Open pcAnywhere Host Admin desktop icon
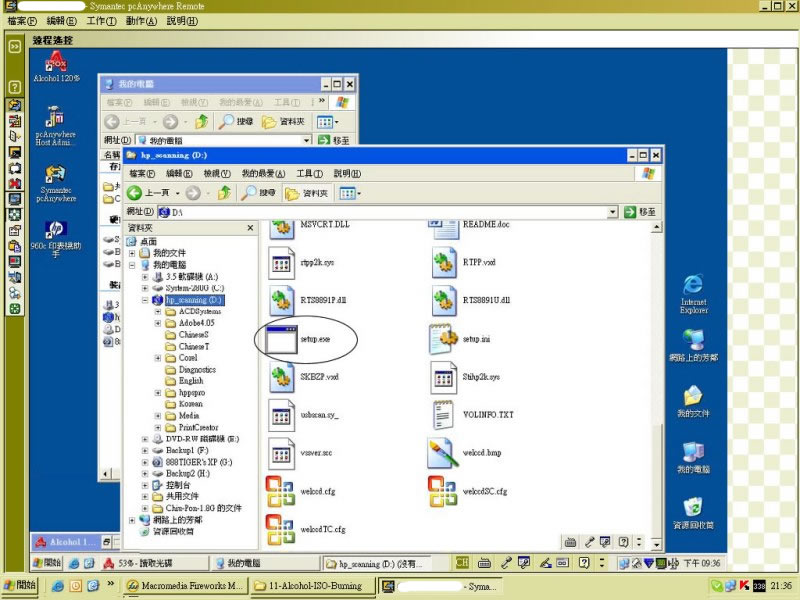The image size is (800, 600). click(x=55, y=126)
